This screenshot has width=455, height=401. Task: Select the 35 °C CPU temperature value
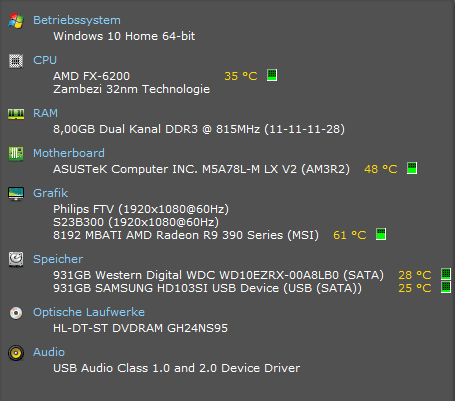(x=241, y=76)
